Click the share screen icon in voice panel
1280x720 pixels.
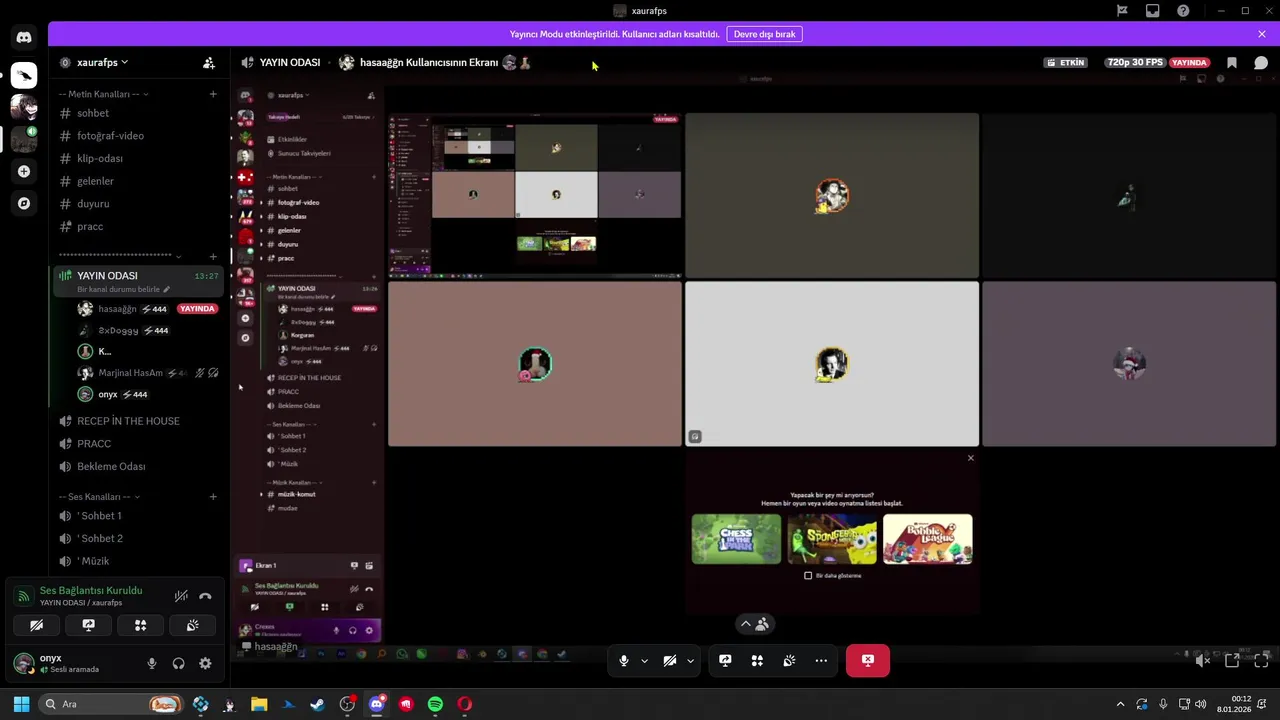[88, 625]
